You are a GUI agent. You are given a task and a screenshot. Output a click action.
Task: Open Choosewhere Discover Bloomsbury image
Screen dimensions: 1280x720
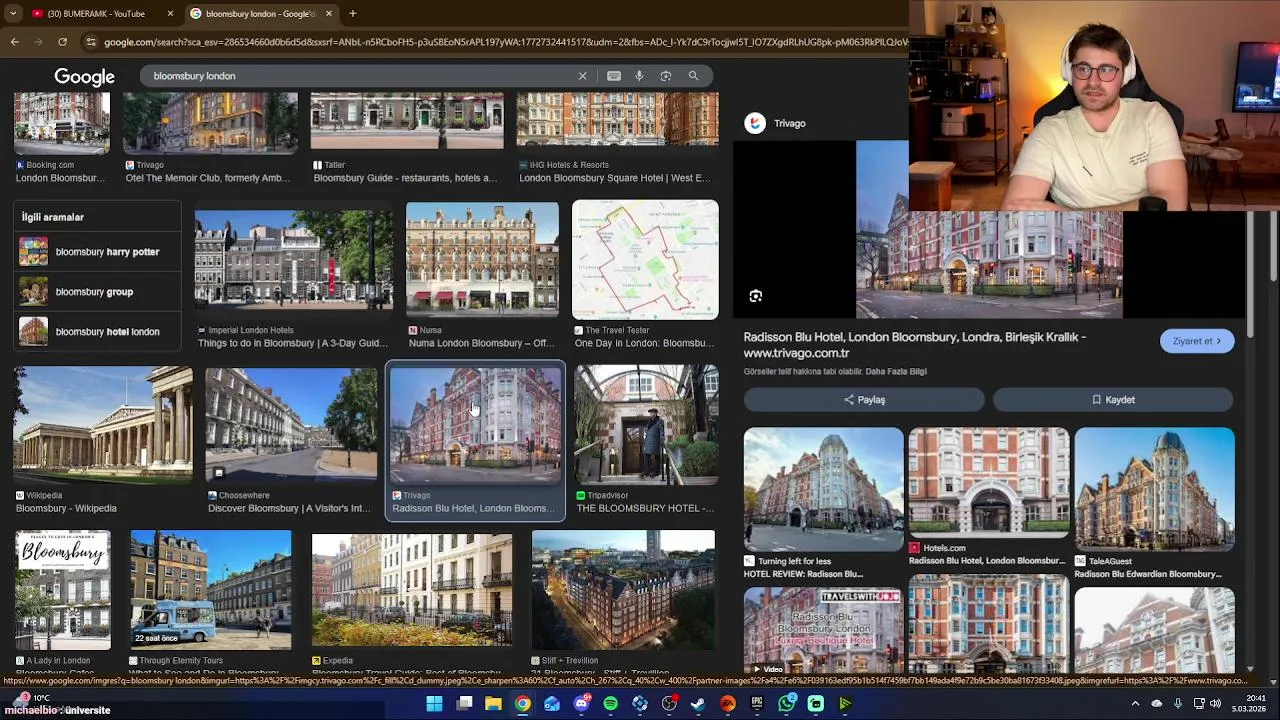pyautogui.click(x=291, y=425)
